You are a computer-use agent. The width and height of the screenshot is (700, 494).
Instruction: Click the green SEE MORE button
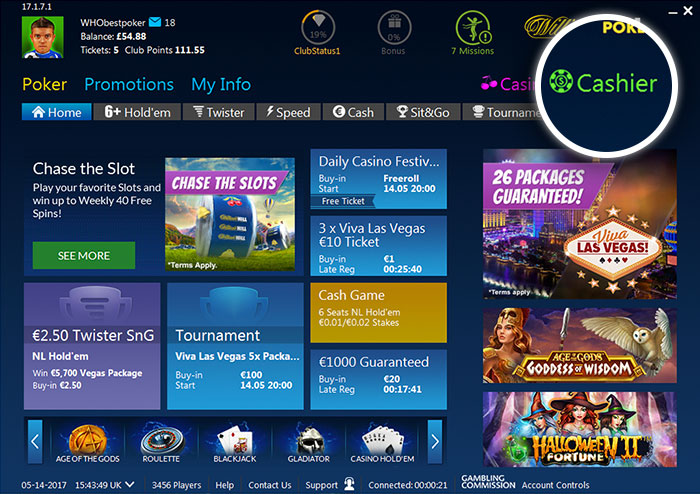click(x=84, y=255)
